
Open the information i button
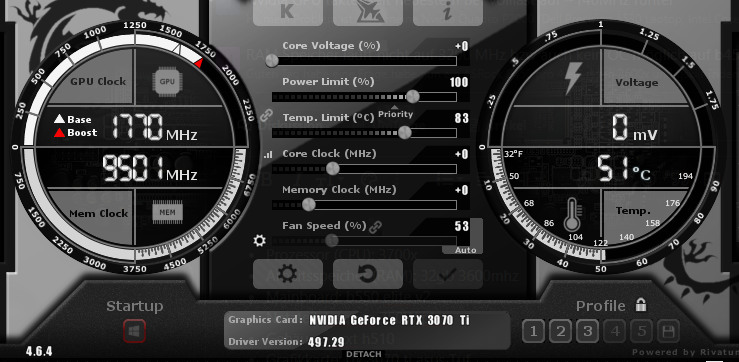448,12
